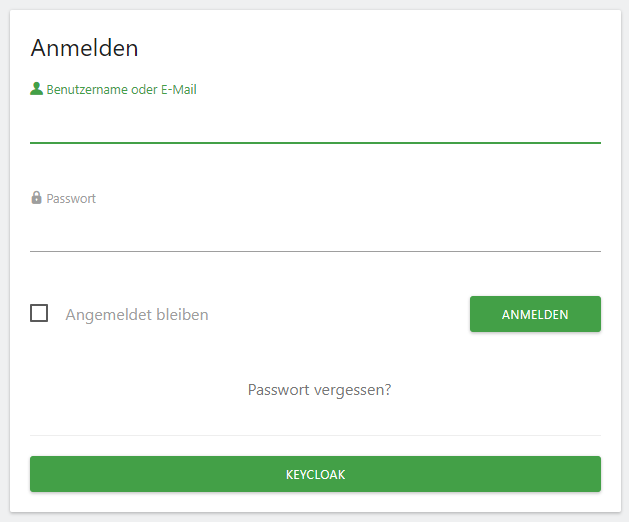Submit with the ANMELDEN button
The width and height of the screenshot is (629, 522).
point(535,314)
